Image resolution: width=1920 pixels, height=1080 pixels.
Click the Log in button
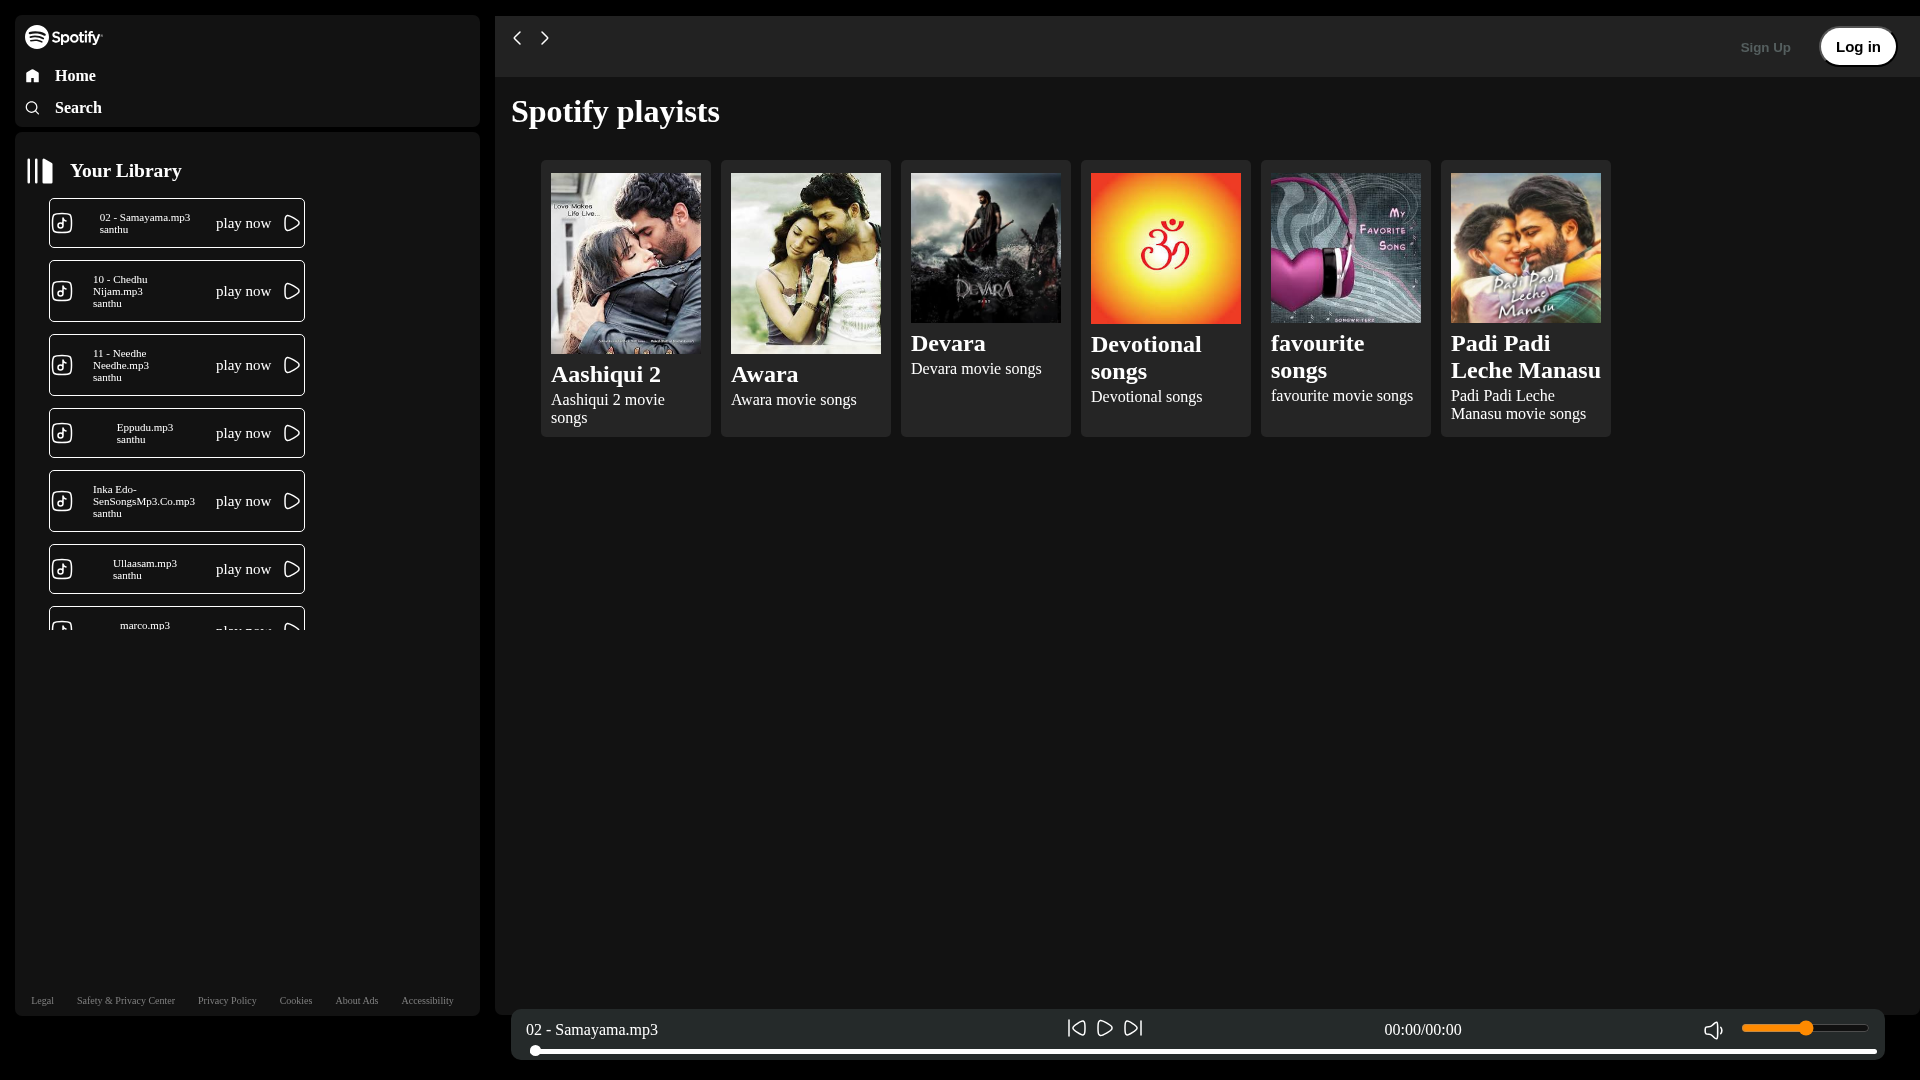tap(1858, 47)
